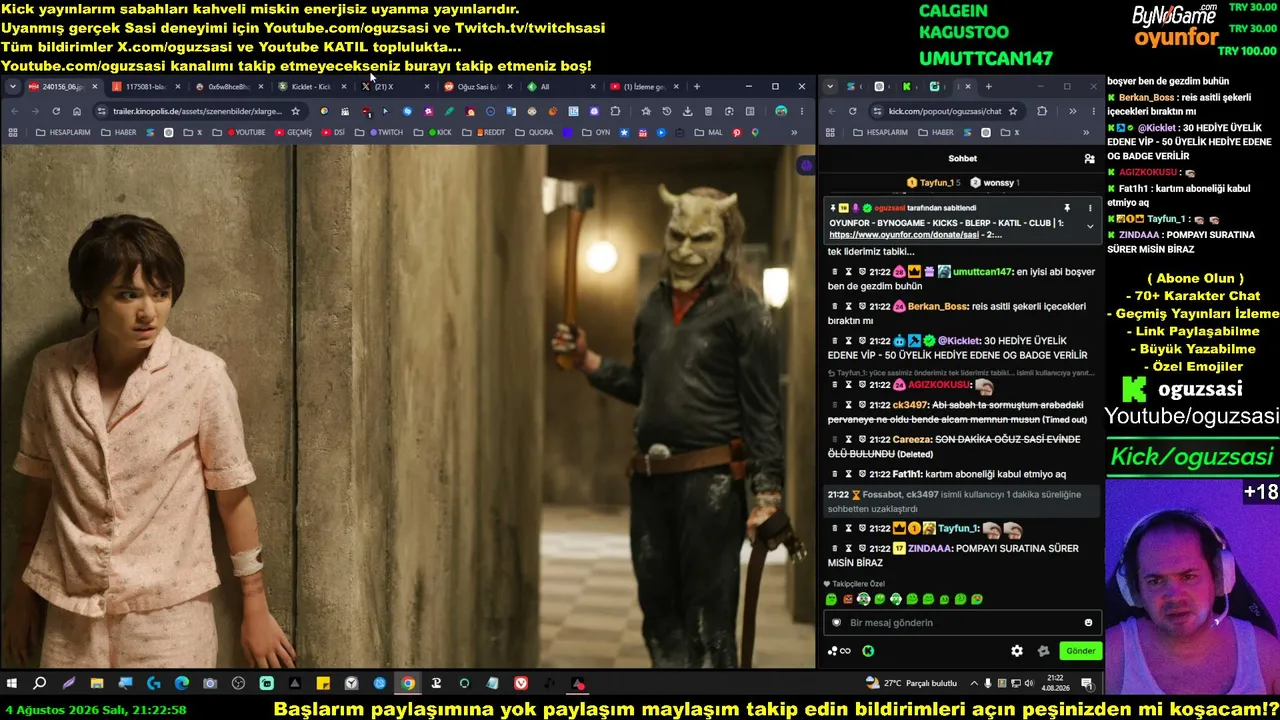The width and height of the screenshot is (1280, 720).
Task: Open the profile avatar in the left browser
Action: point(781,111)
